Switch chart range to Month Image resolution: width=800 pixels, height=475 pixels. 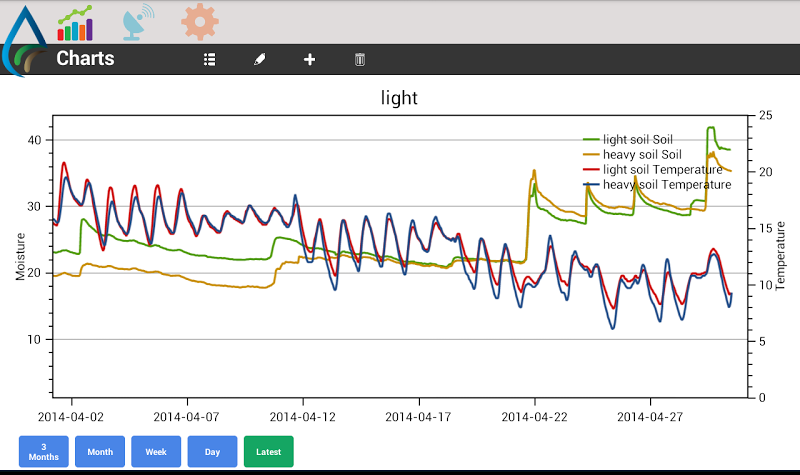tap(100, 452)
